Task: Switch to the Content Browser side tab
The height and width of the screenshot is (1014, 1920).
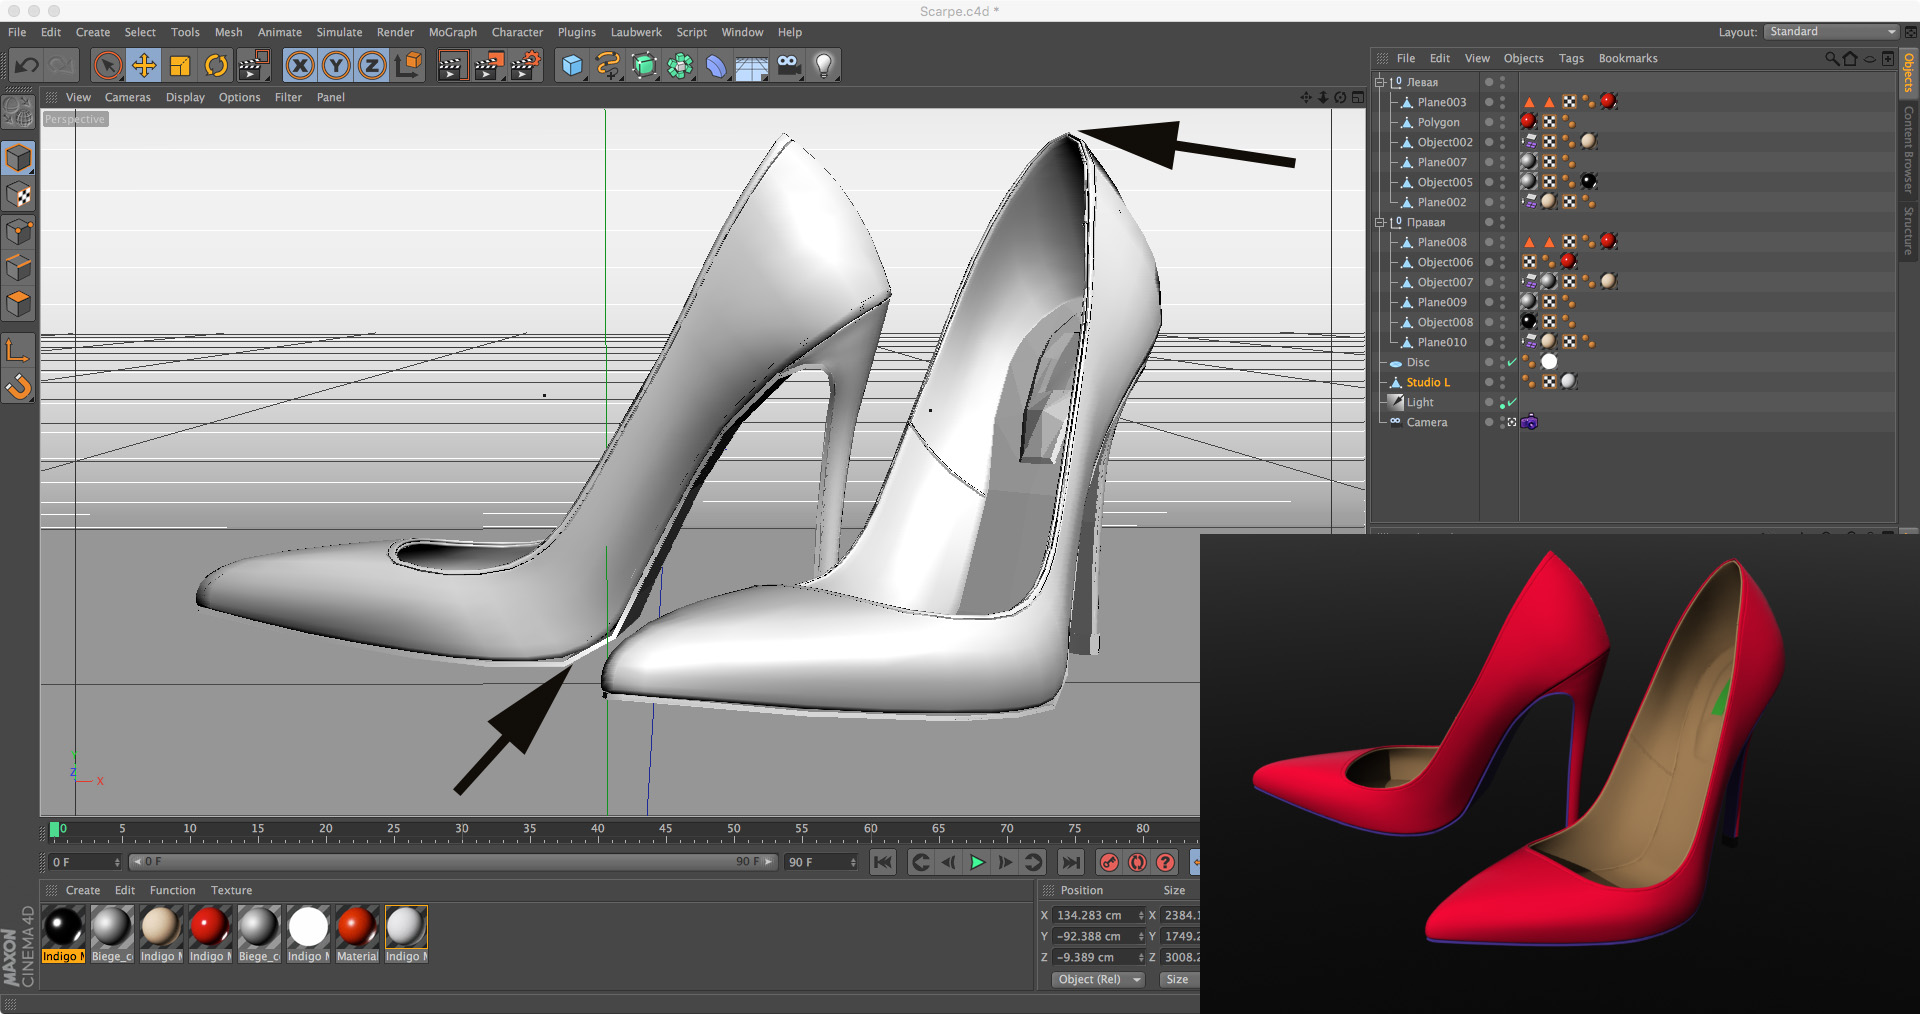Action: point(1909,150)
